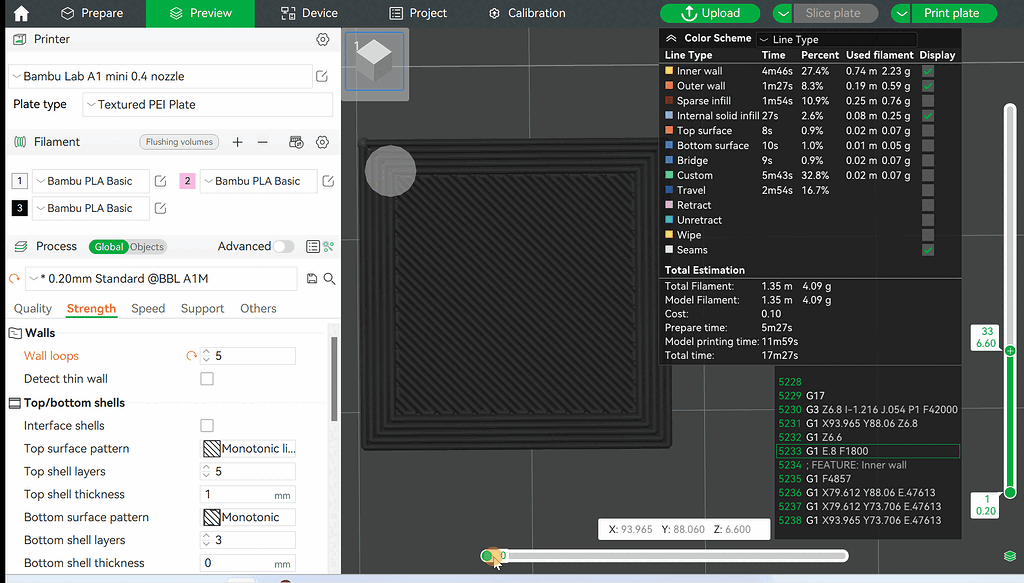Reset the modified process preset
1024x583 pixels.
pos(14,279)
